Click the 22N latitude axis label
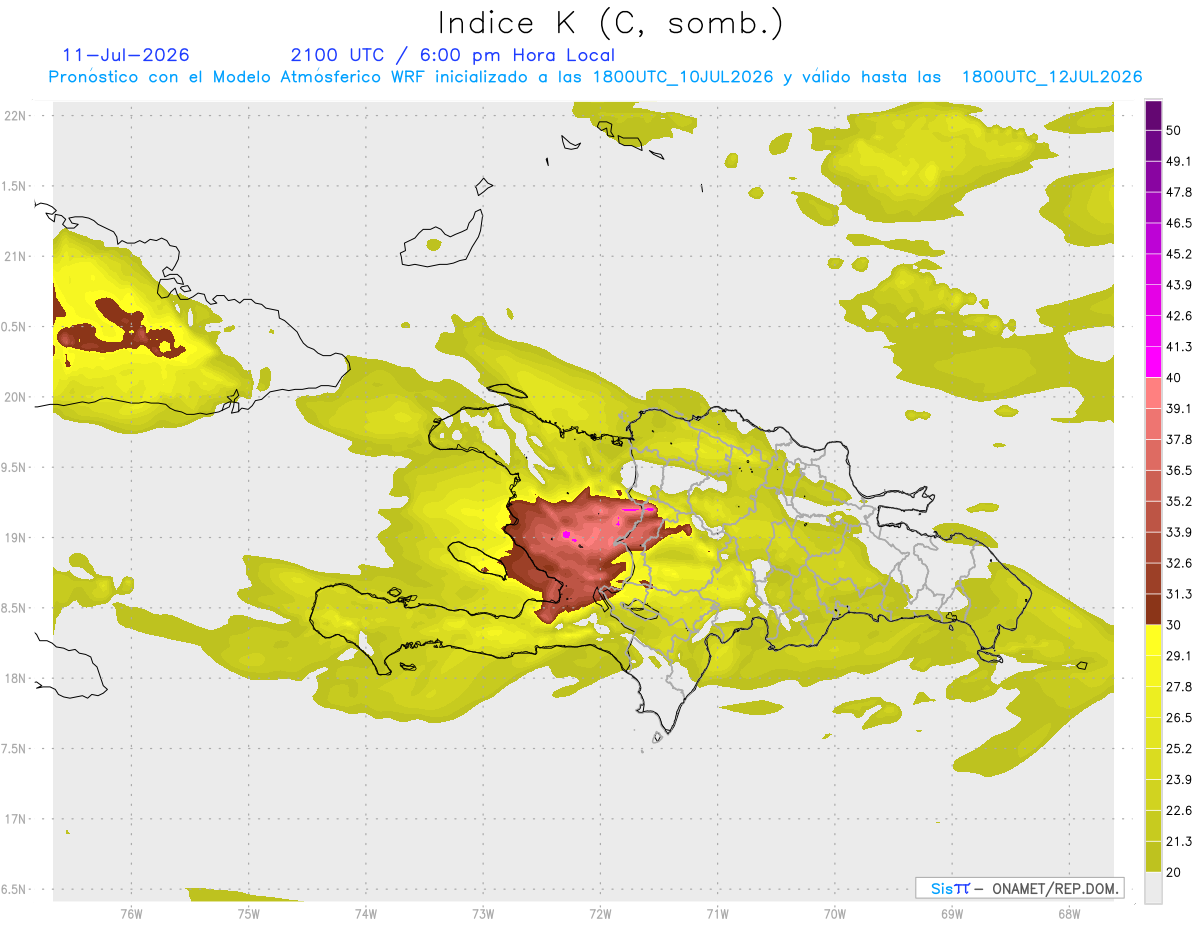 [17, 115]
